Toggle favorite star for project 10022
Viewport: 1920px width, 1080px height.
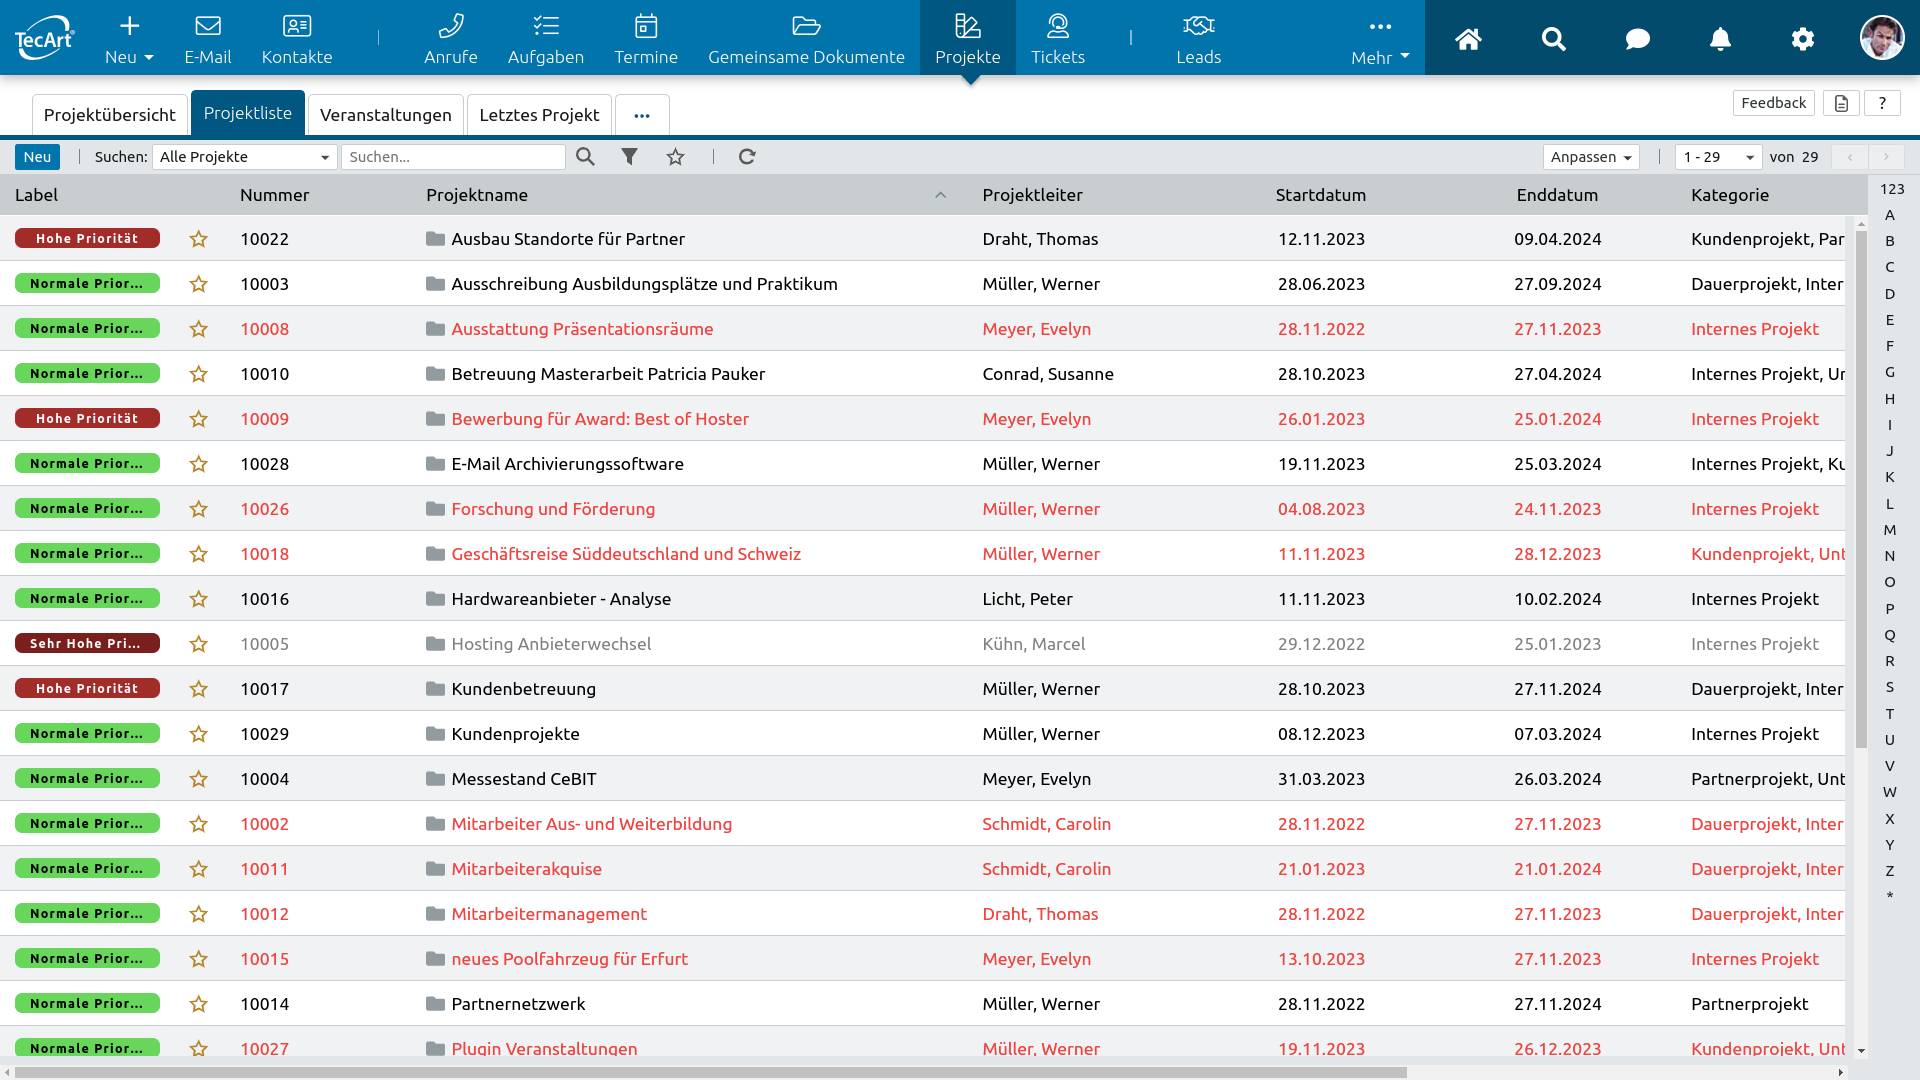[199, 239]
